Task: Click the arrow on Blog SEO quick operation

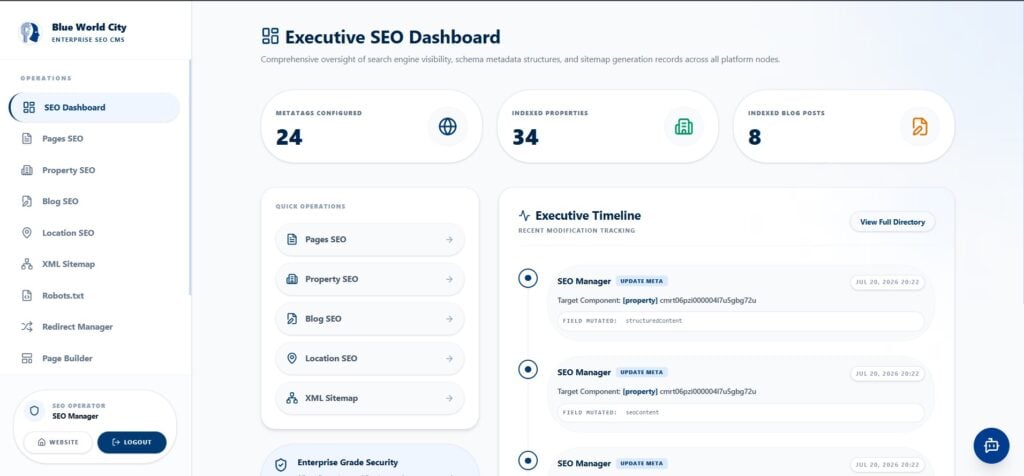Action: [x=449, y=319]
